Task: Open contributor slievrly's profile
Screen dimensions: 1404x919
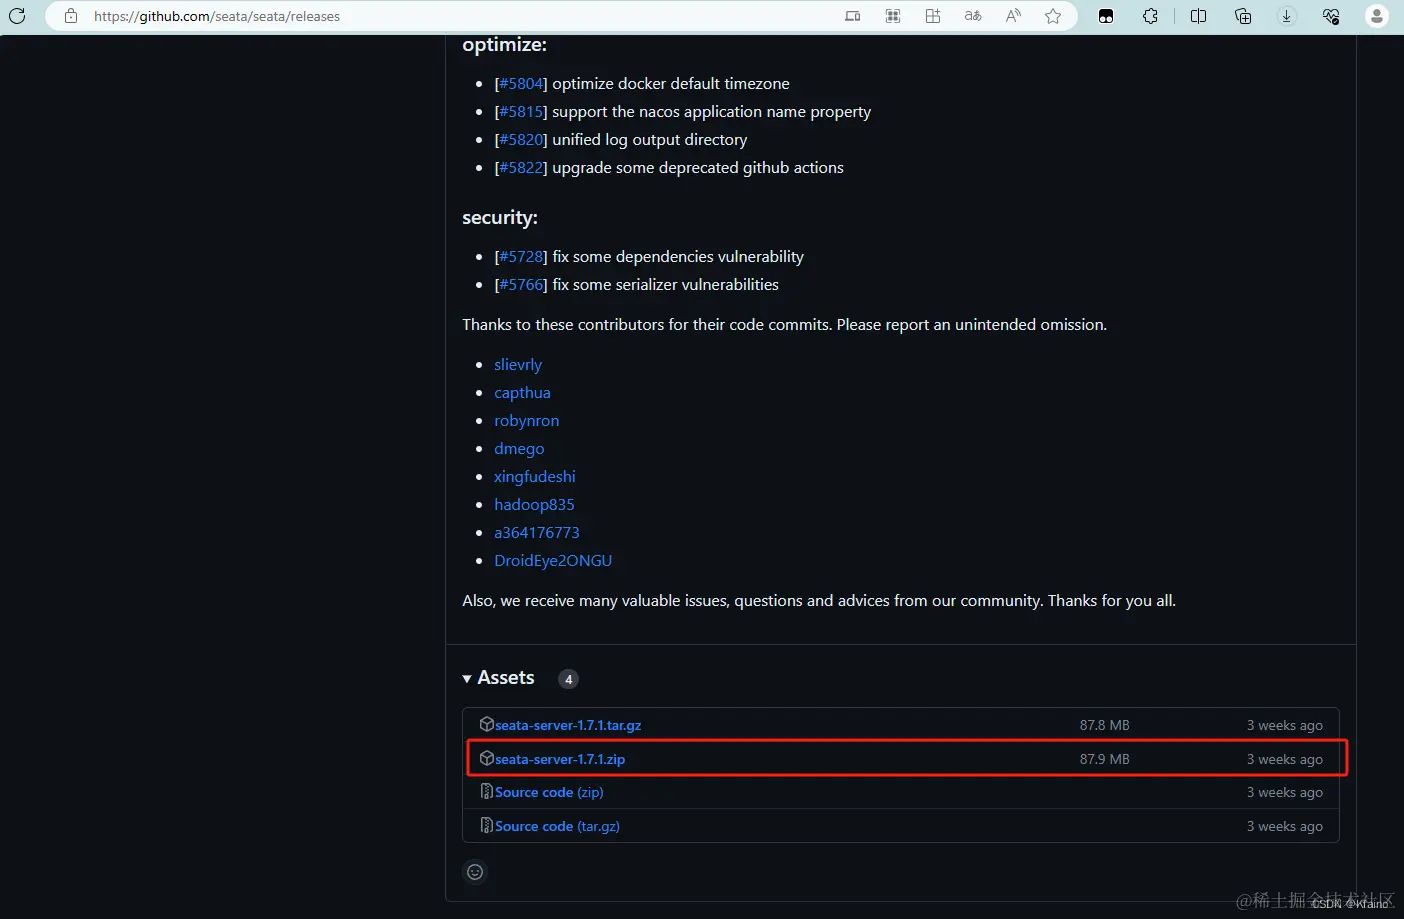Action: [518, 365]
